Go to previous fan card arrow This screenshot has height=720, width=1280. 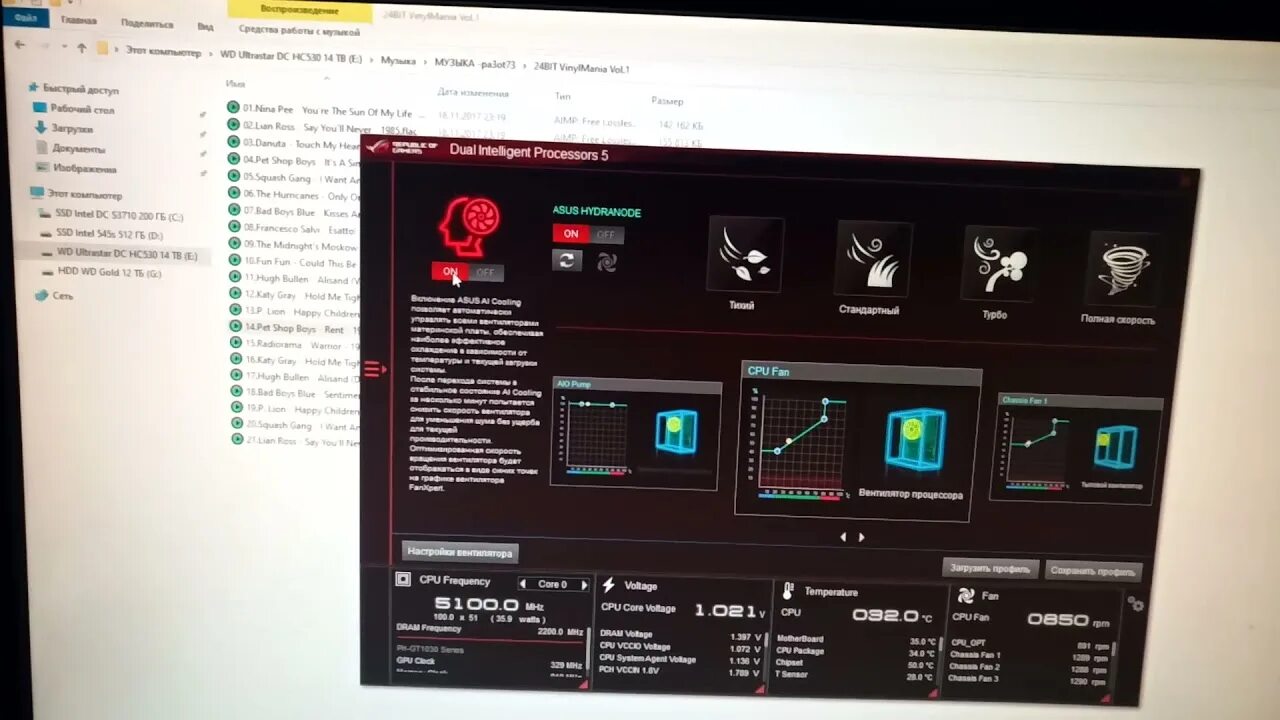click(843, 537)
